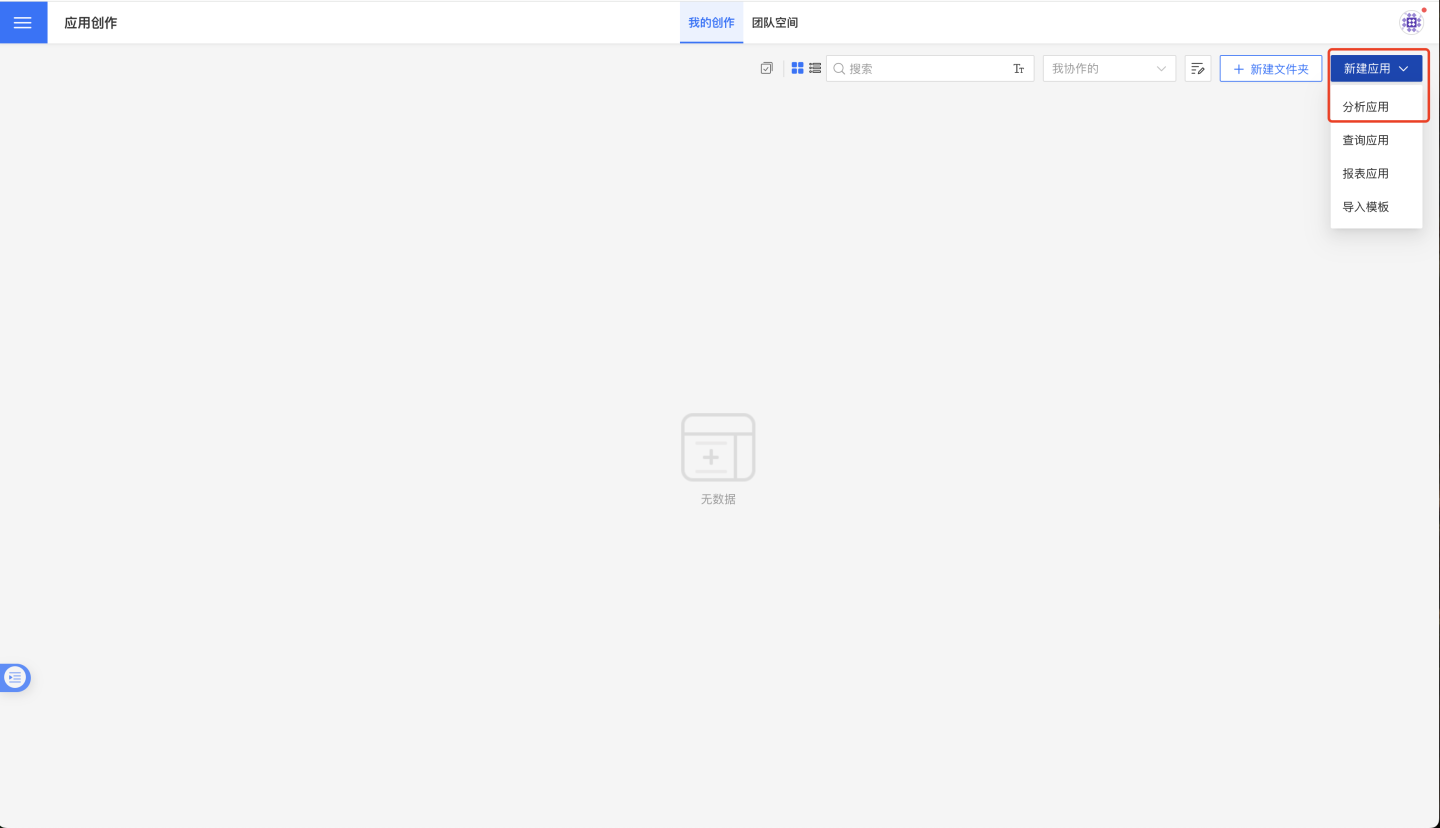Switch to grid card view
This screenshot has height=828, width=1440.
[798, 68]
